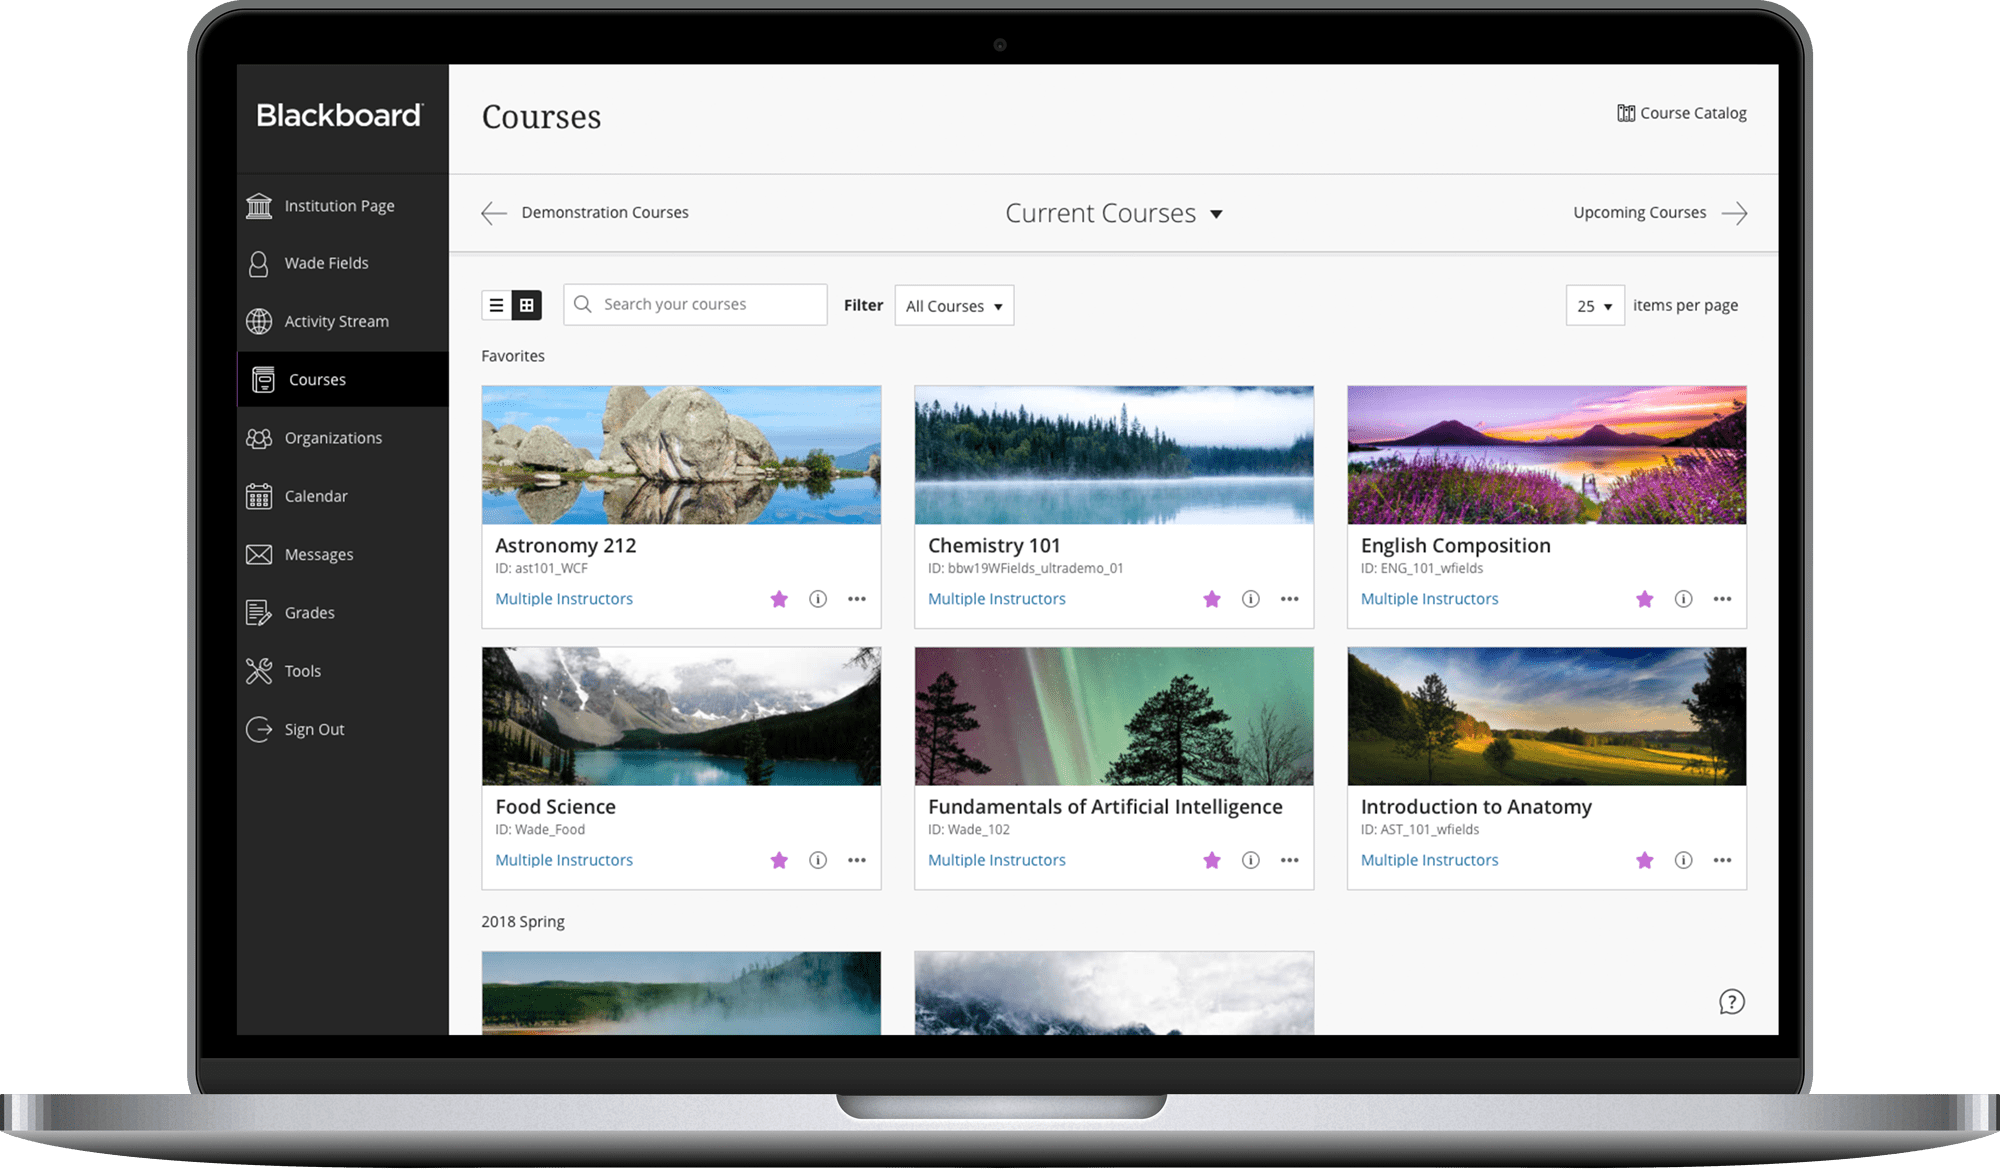Toggle favorite star on Chemistry 101
This screenshot has width=2000, height=1170.
[x=1210, y=598]
